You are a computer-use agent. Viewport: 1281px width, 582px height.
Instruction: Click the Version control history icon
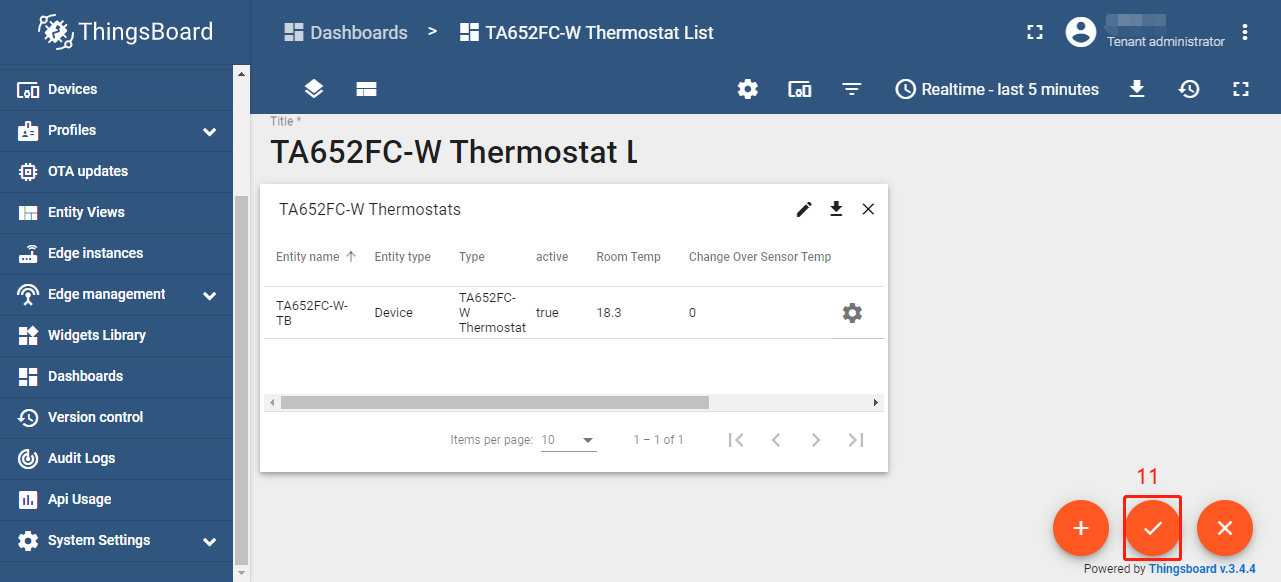pos(28,417)
